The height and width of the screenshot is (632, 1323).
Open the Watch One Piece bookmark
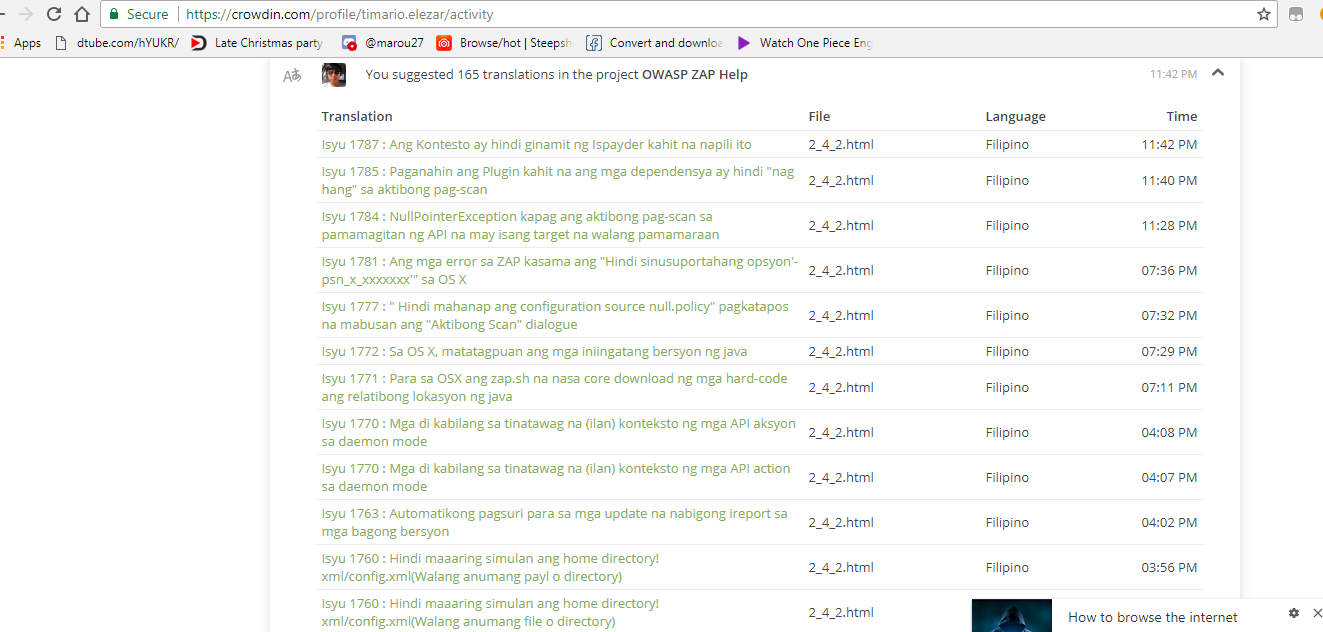[805, 43]
